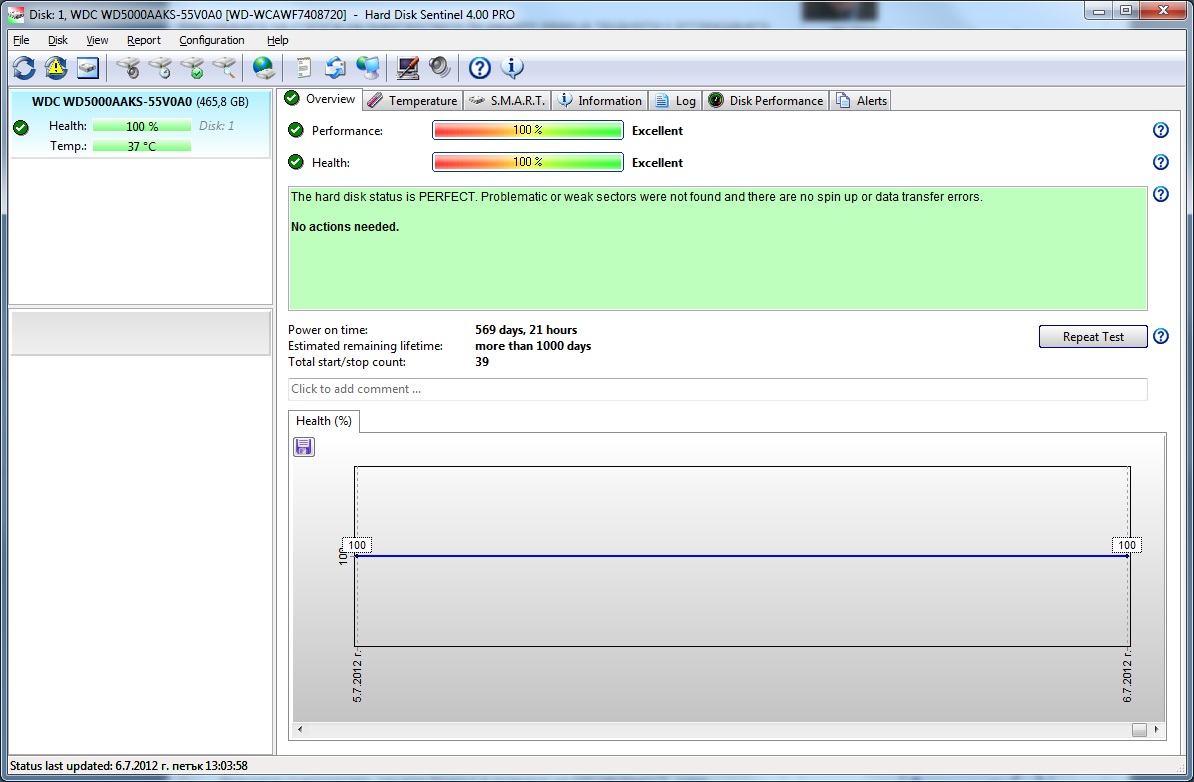Click the 'No actions needed.' text
Screen dimensions: 1194x782
point(345,227)
